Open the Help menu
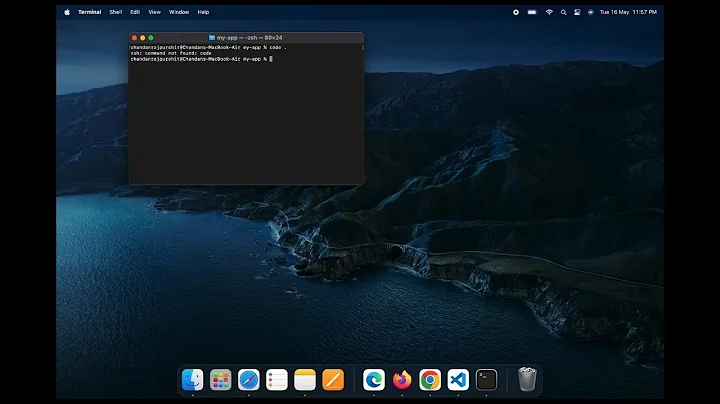Image resolution: width=720 pixels, height=404 pixels. [x=203, y=12]
